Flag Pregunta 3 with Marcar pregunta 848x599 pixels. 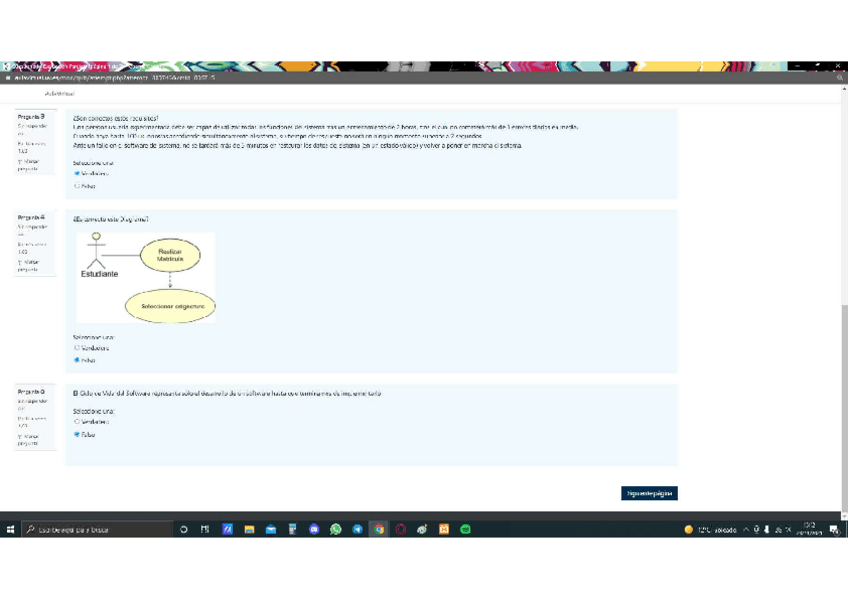point(29,165)
